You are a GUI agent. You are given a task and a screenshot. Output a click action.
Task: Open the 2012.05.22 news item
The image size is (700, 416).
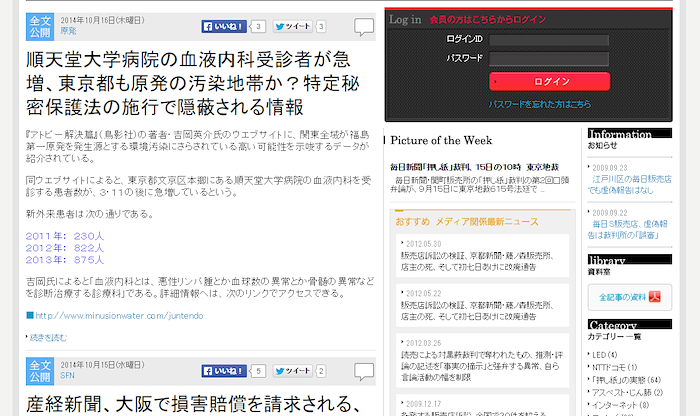click(482, 305)
